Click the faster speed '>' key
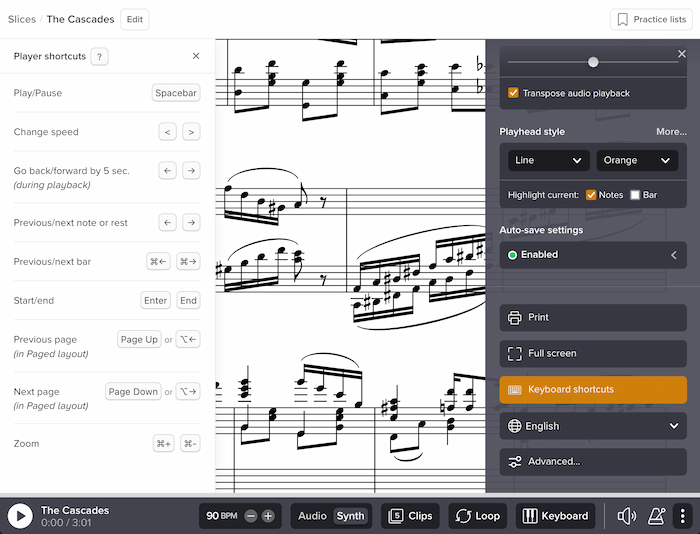 [x=191, y=132]
